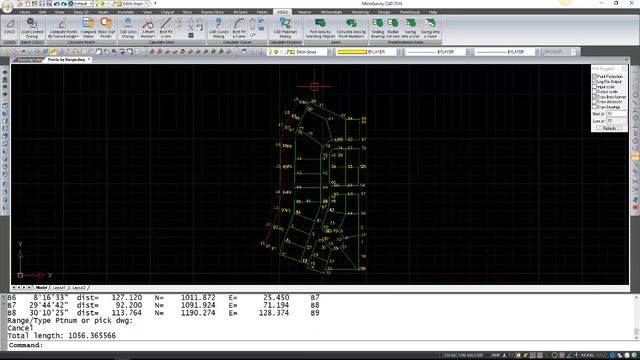Click the Compute Stakes icon
This screenshot has height=360, width=640.
(x=88, y=27)
